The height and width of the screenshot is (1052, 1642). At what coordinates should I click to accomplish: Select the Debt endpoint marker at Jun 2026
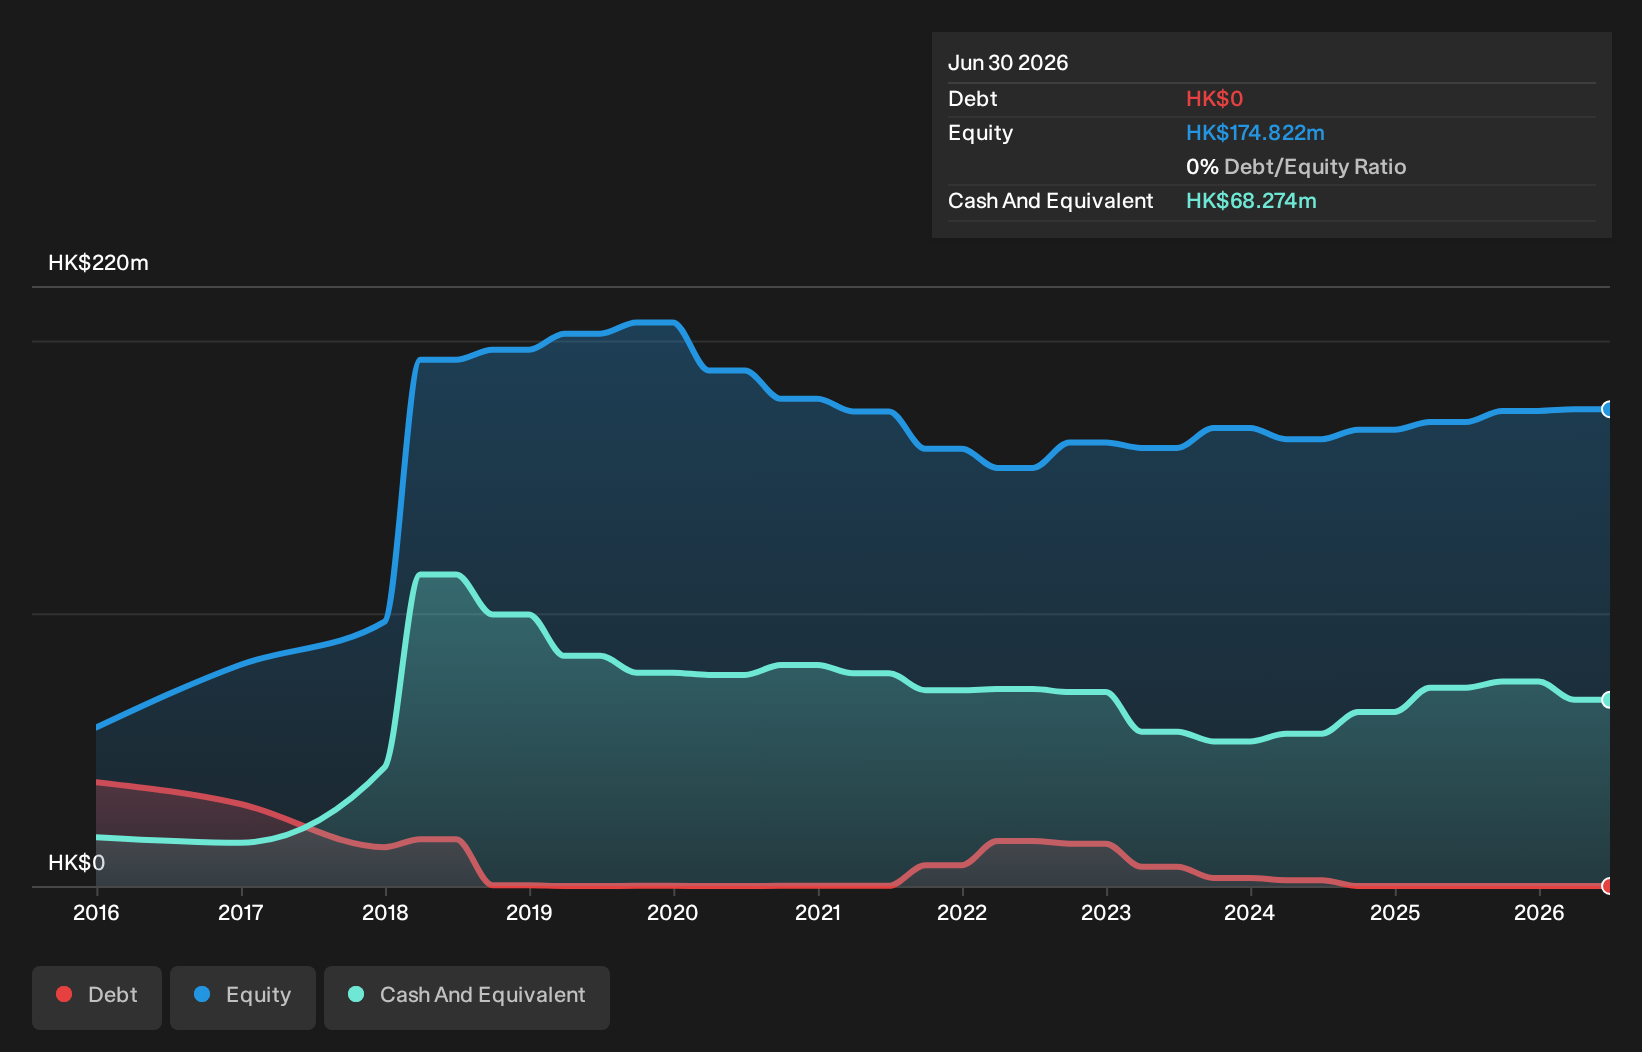[1608, 886]
